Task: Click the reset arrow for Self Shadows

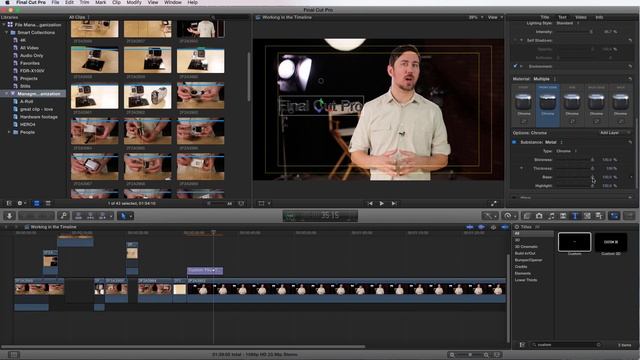Action: pyautogui.click(x=630, y=40)
